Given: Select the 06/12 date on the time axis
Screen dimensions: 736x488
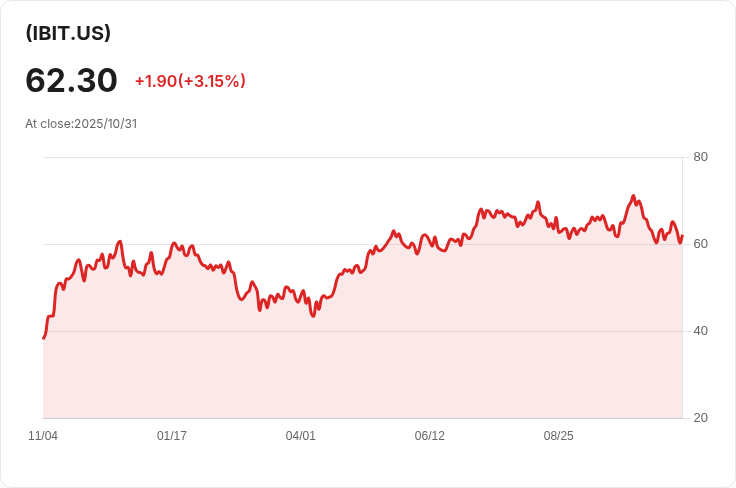Looking at the screenshot, I should pyautogui.click(x=430, y=436).
